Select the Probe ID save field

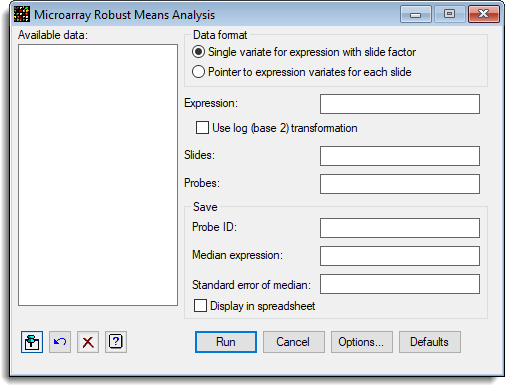[x=400, y=228]
